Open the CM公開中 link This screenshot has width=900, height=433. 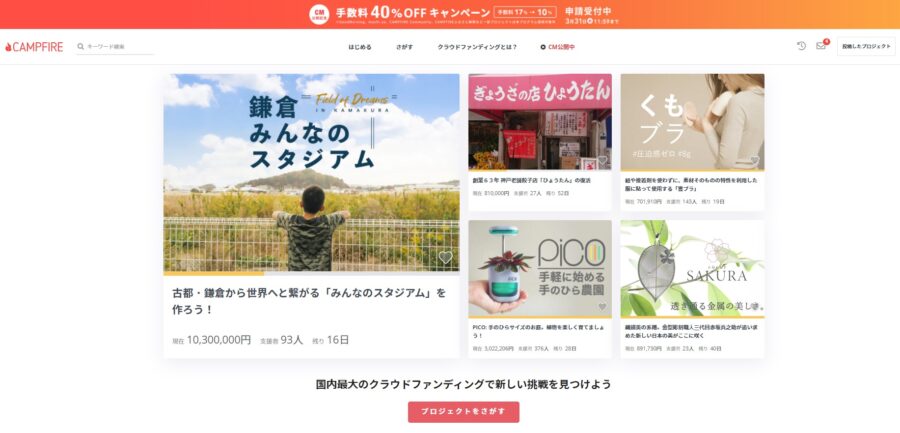click(557, 47)
